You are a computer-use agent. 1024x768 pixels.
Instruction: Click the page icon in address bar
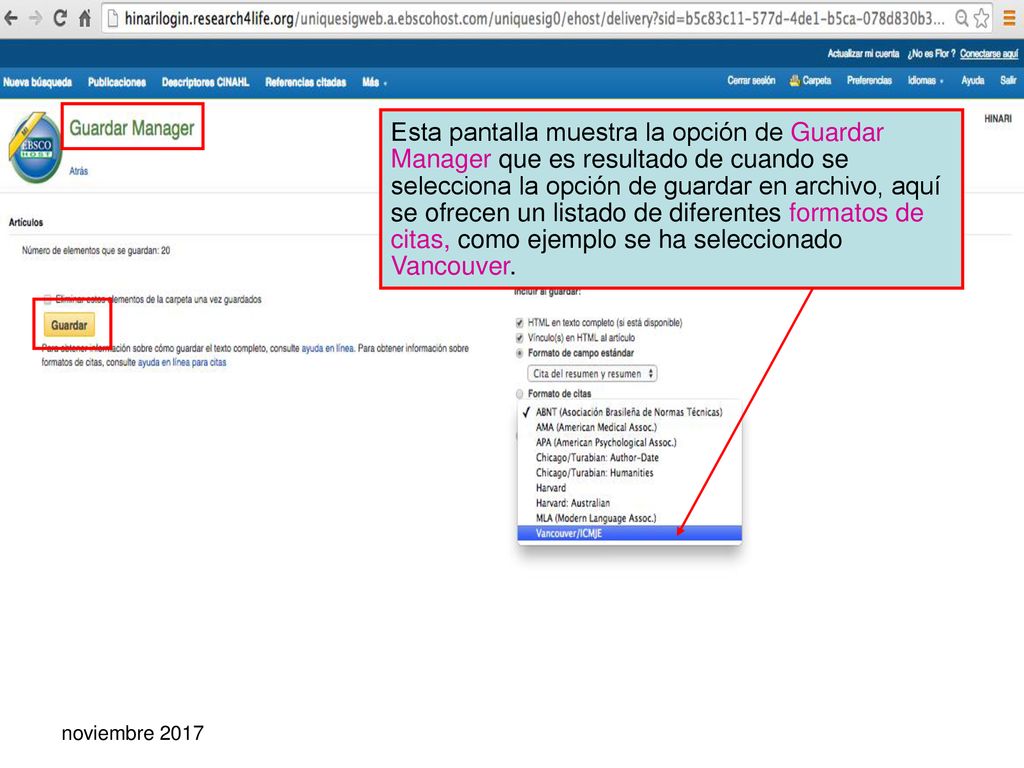coord(113,19)
